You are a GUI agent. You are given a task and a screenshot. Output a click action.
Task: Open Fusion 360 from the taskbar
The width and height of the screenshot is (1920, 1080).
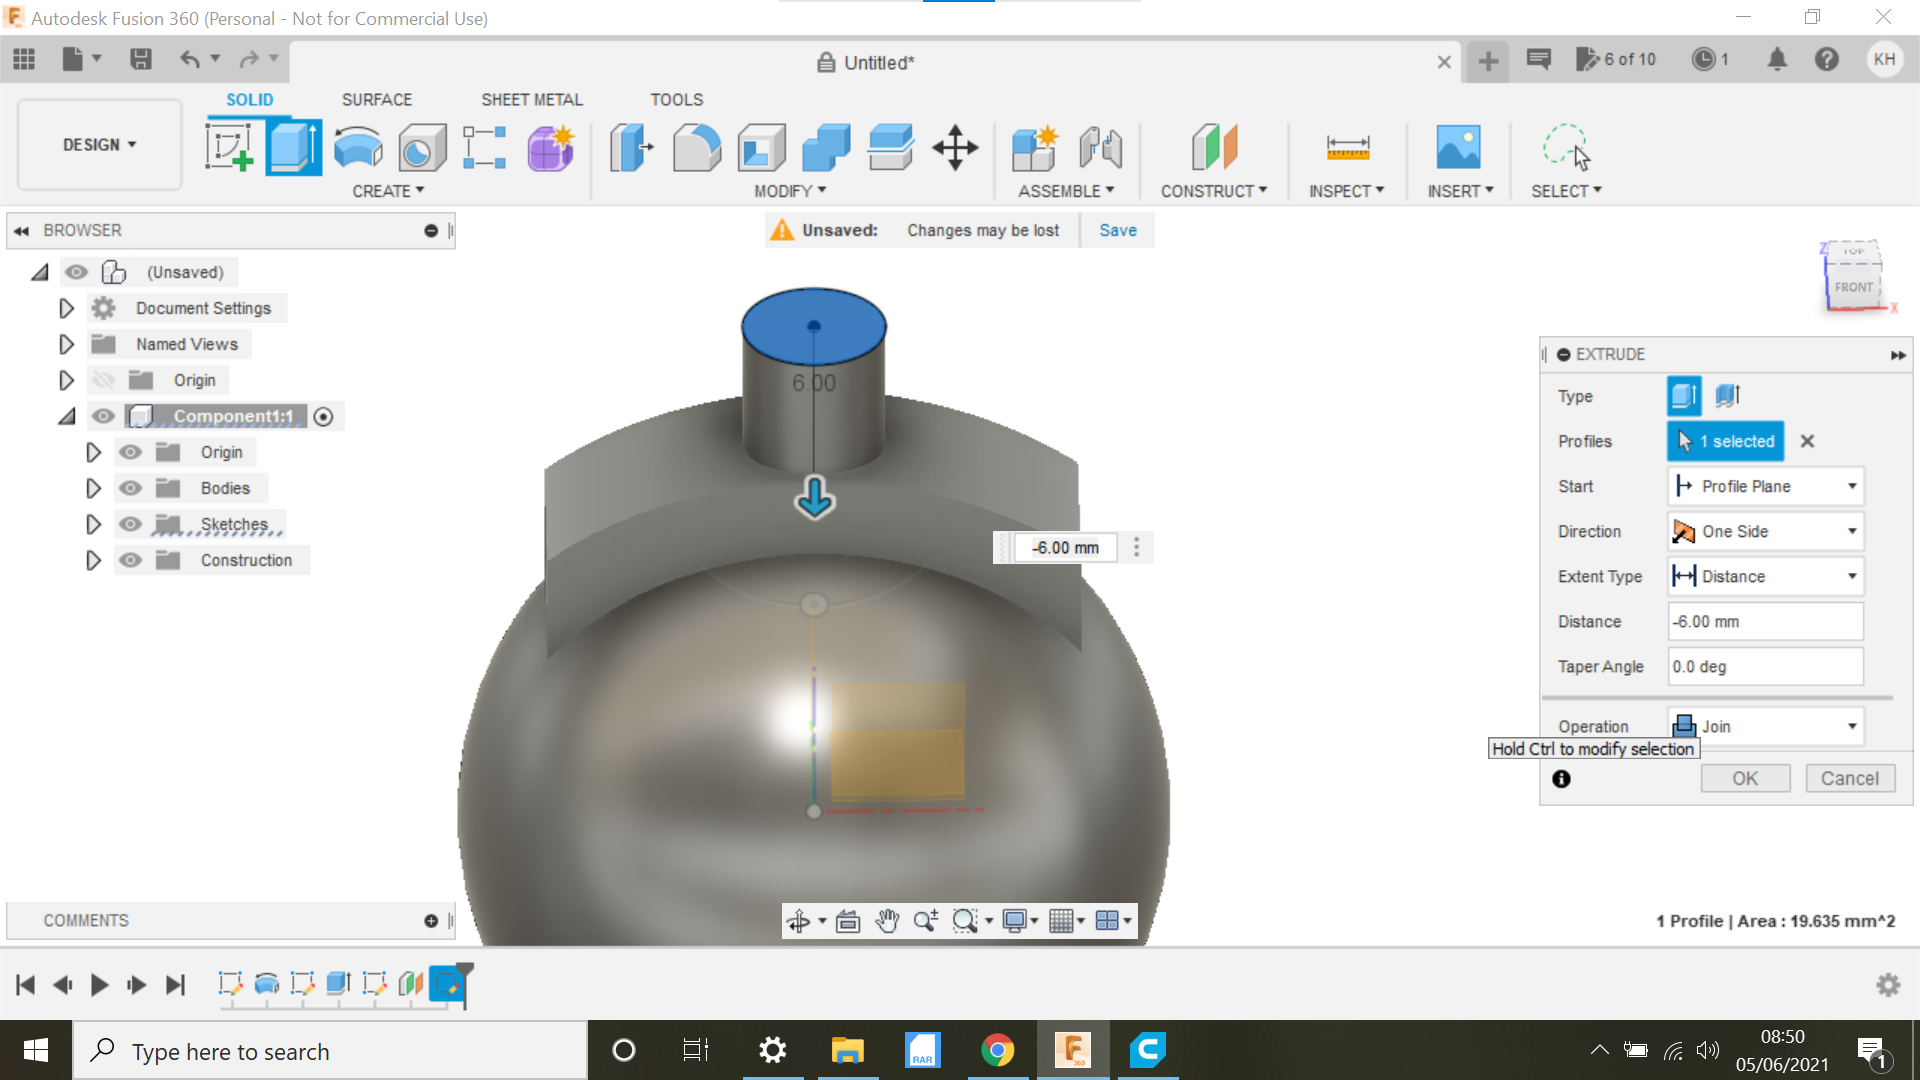(x=1073, y=1050)
